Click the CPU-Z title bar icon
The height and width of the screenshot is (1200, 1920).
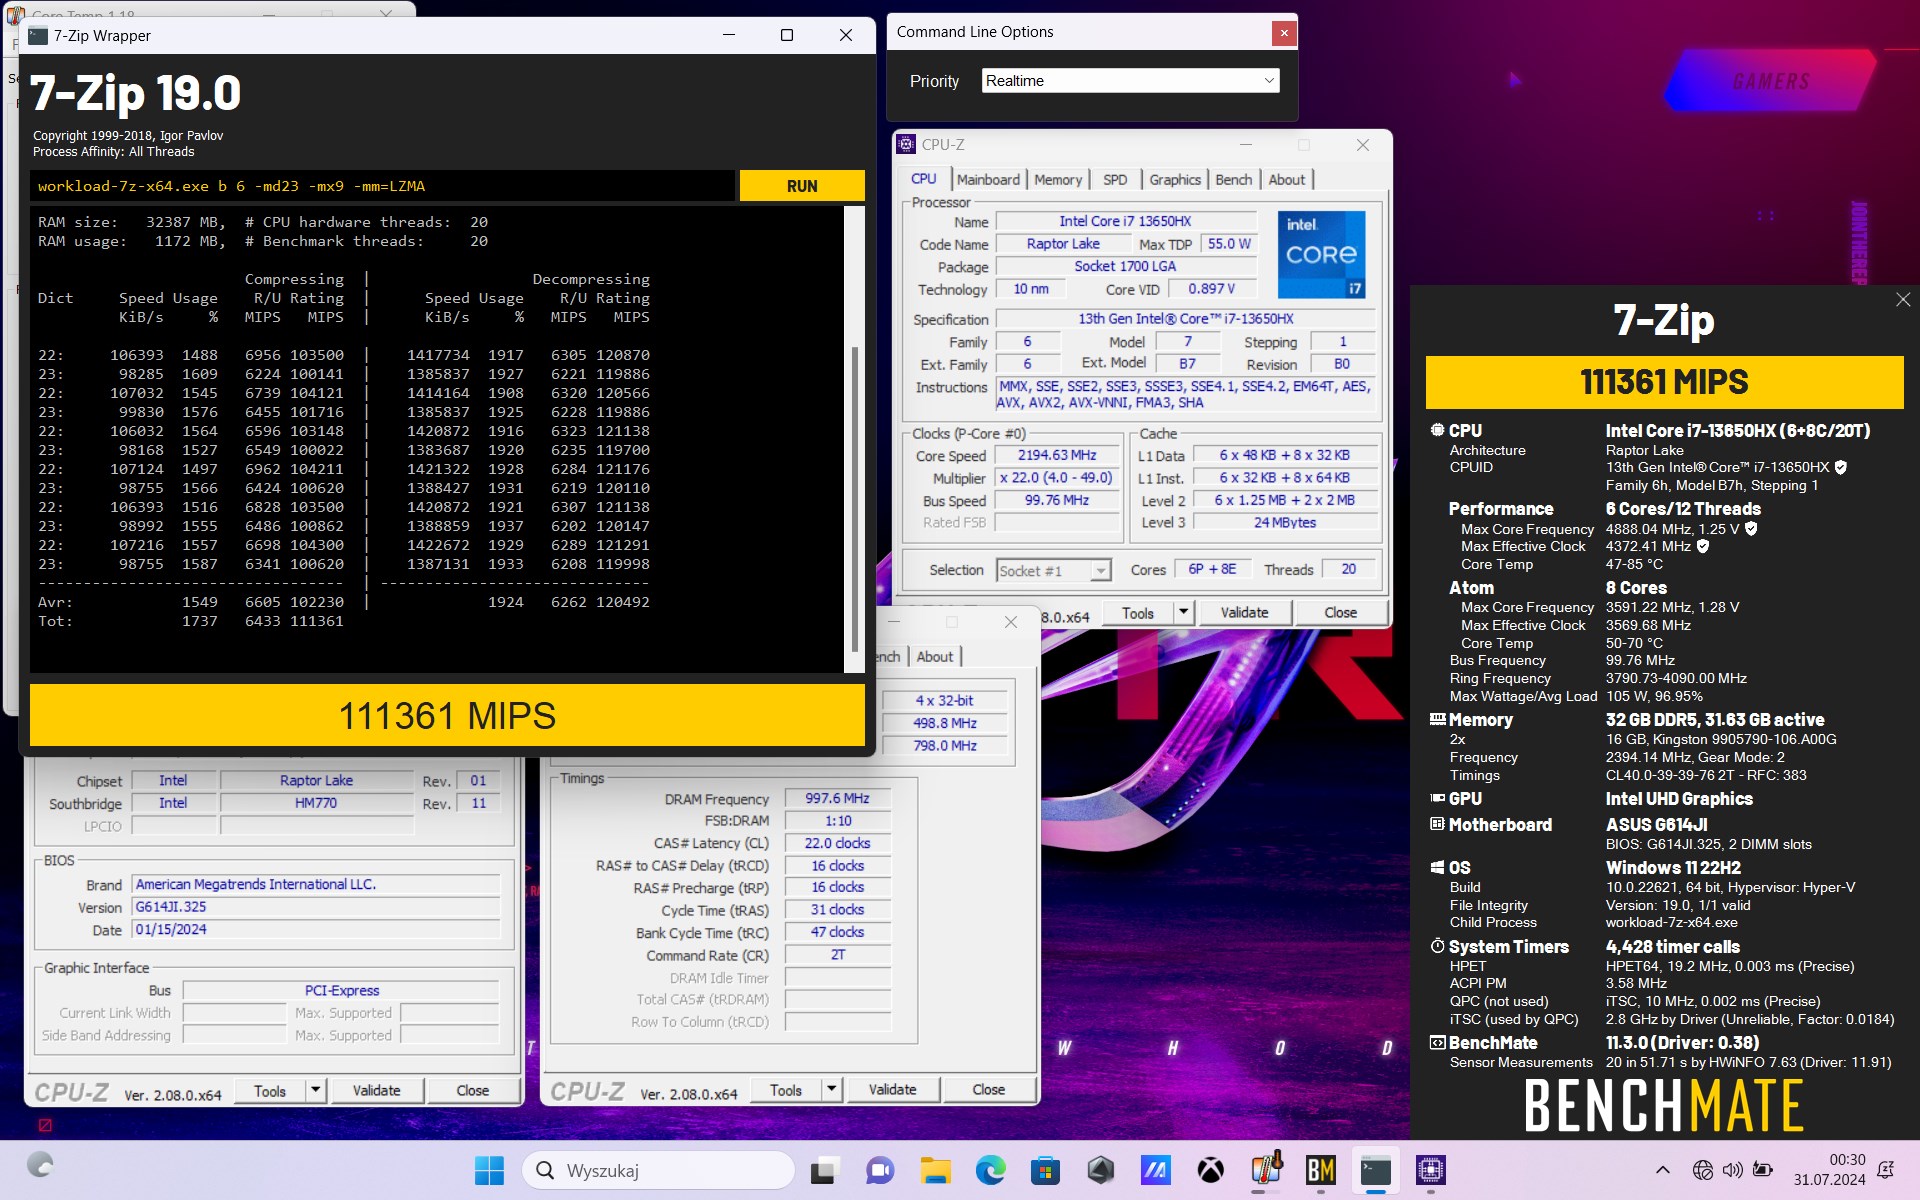point(906,145)
